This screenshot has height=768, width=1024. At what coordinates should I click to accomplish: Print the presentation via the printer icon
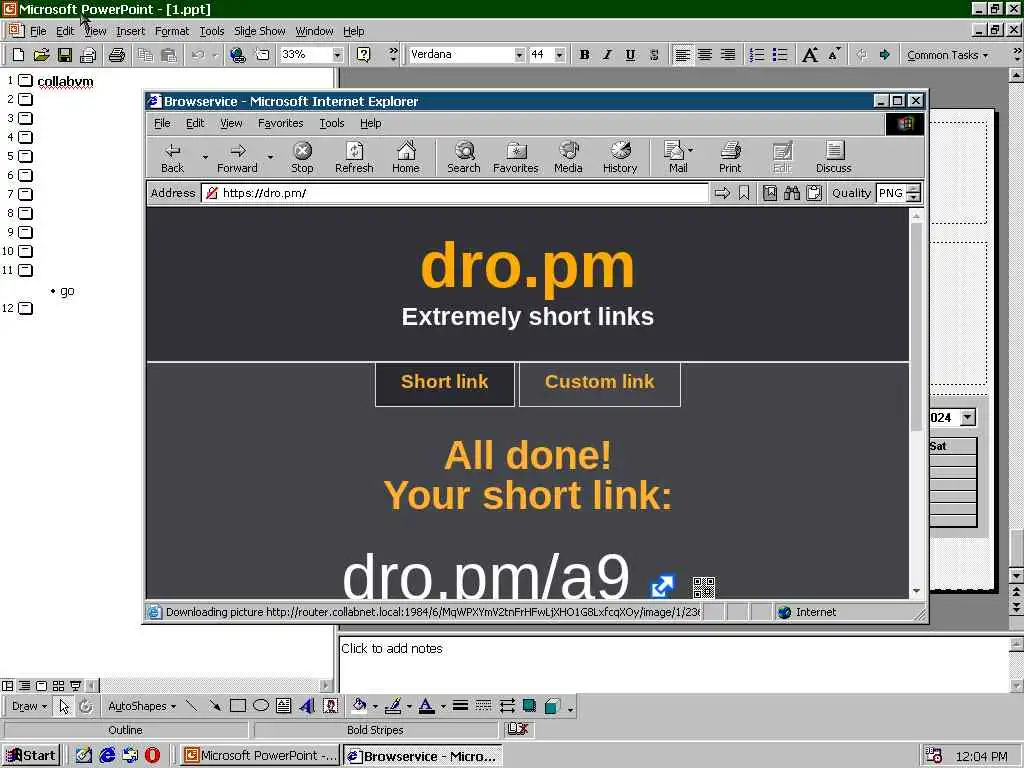click(x=117, y=55)
